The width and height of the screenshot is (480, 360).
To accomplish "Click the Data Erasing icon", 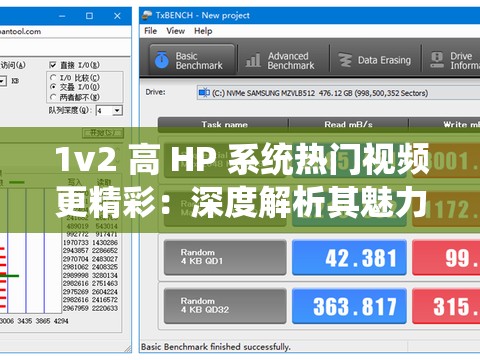I will coord(345,60).
